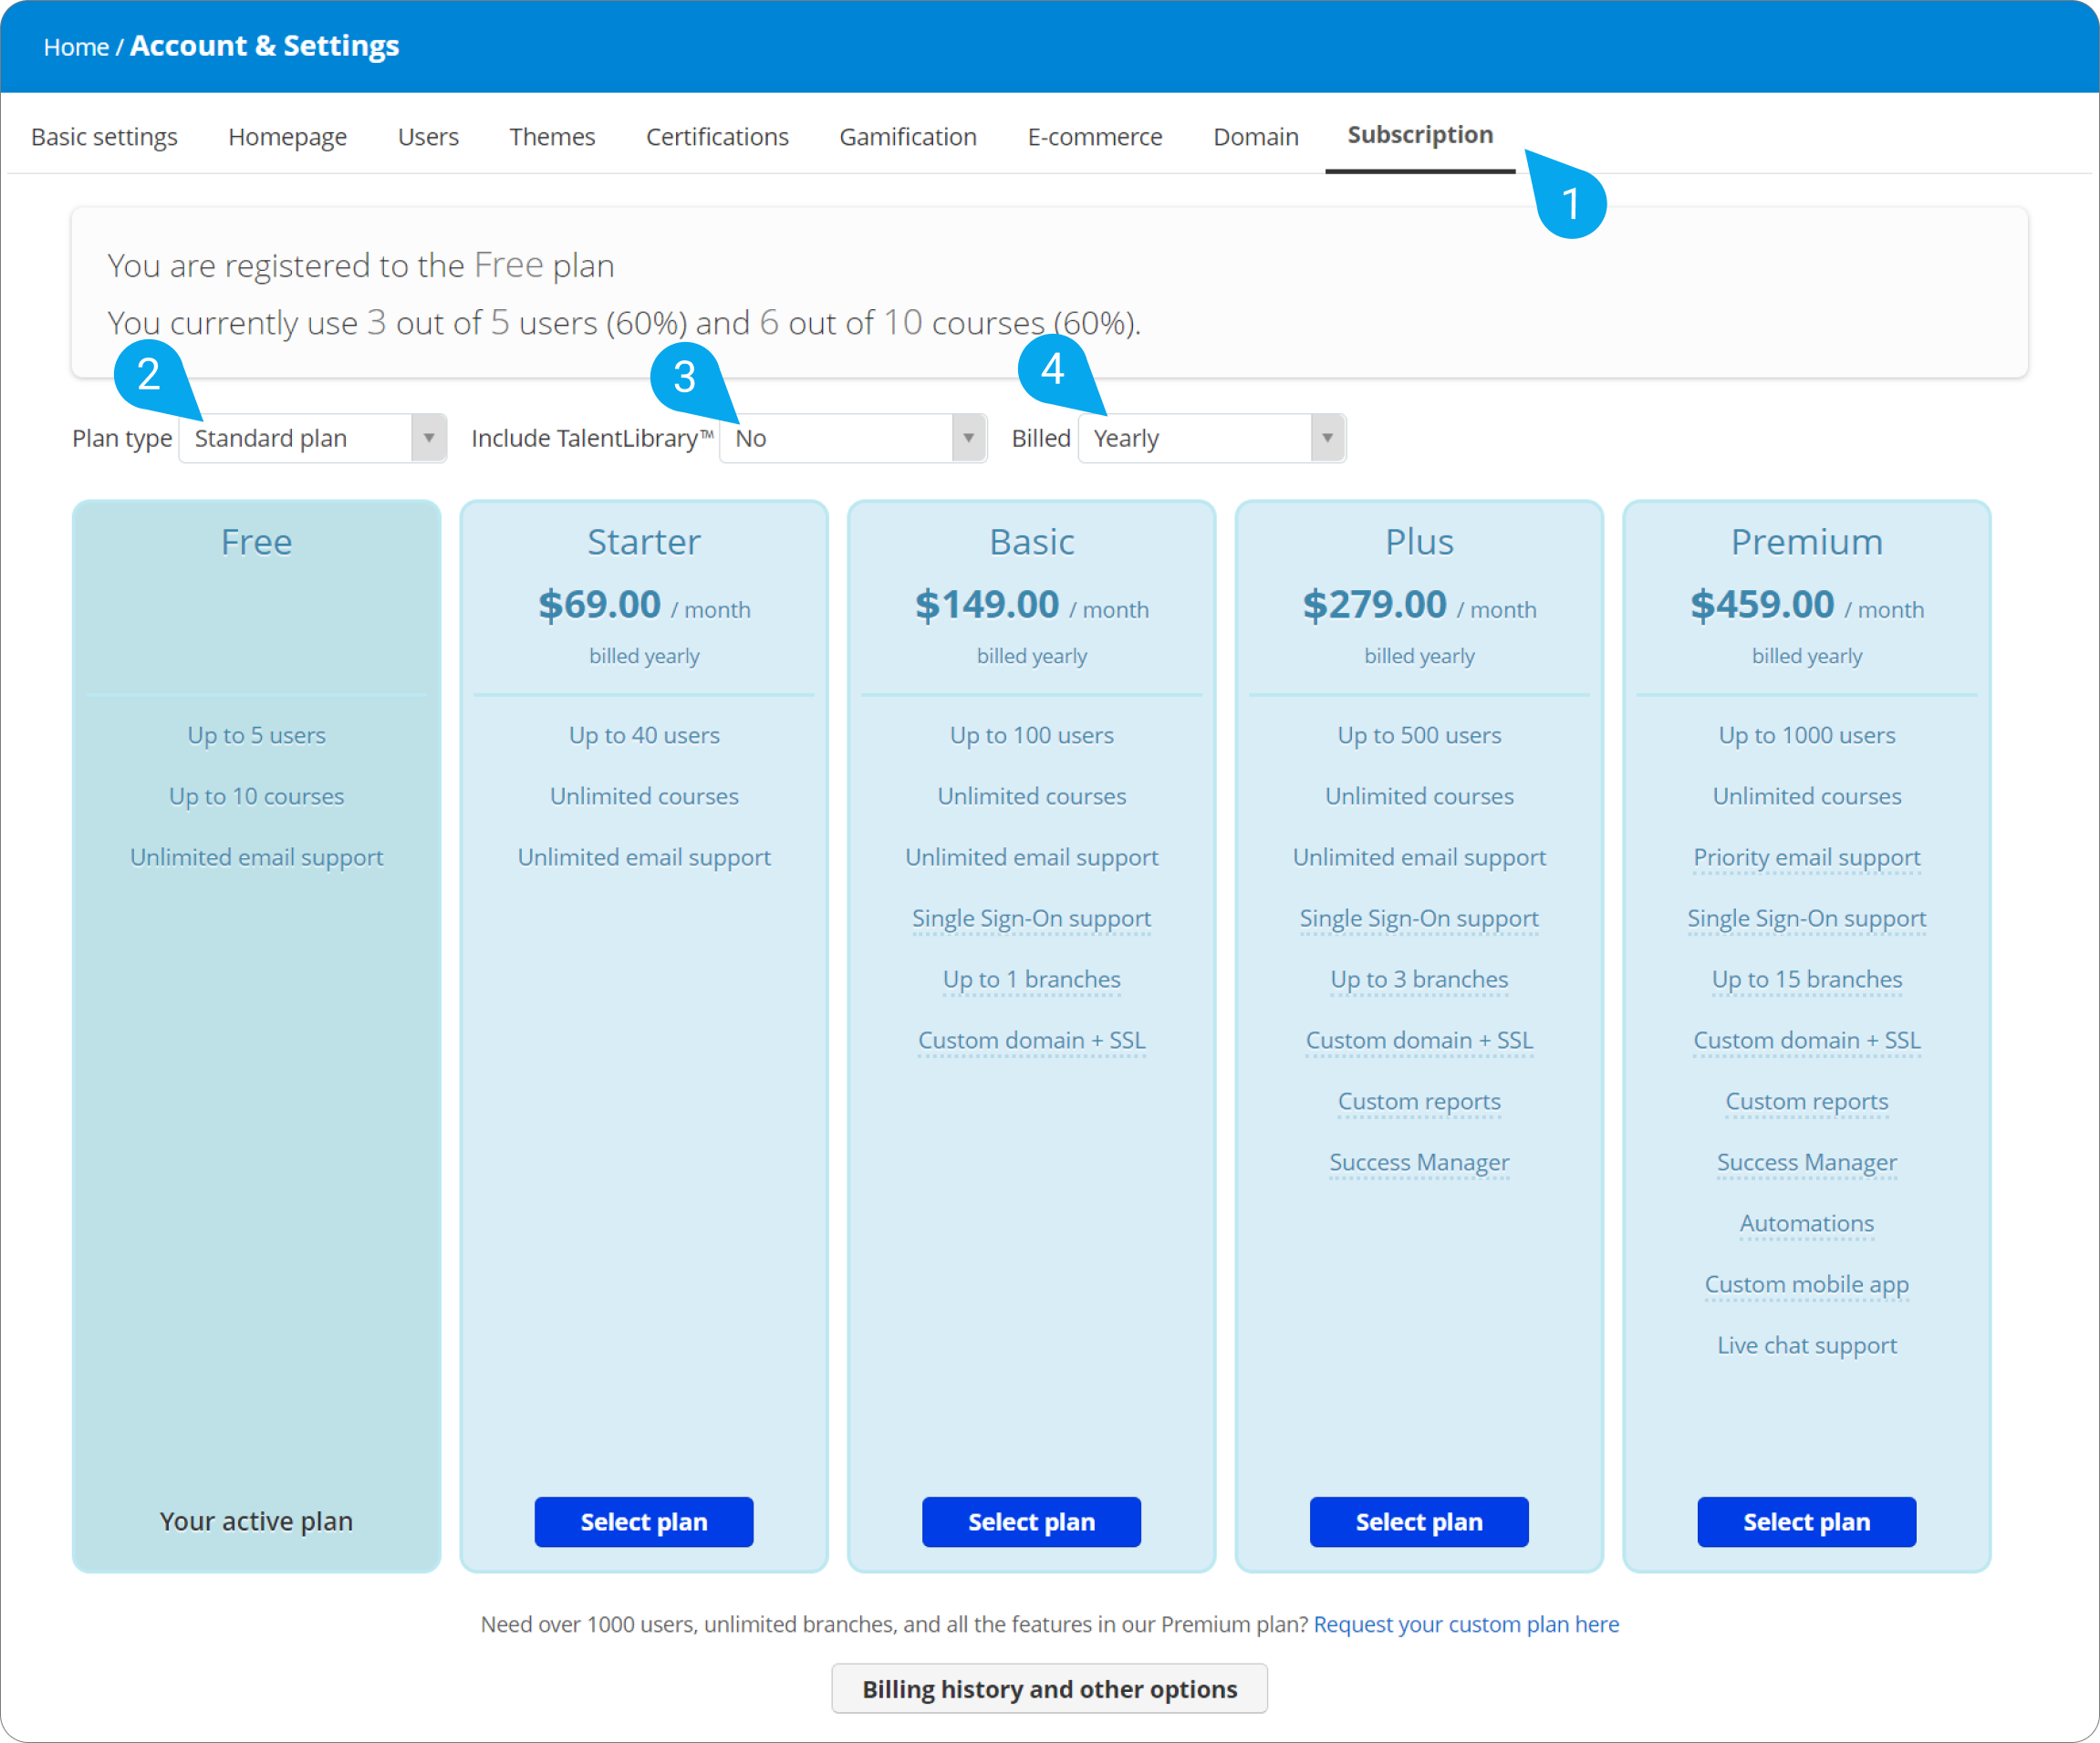Select plan for Plus
Image resolution: width=2100 pixels, height=1743 pixels.
[x=1419, y=1521]
